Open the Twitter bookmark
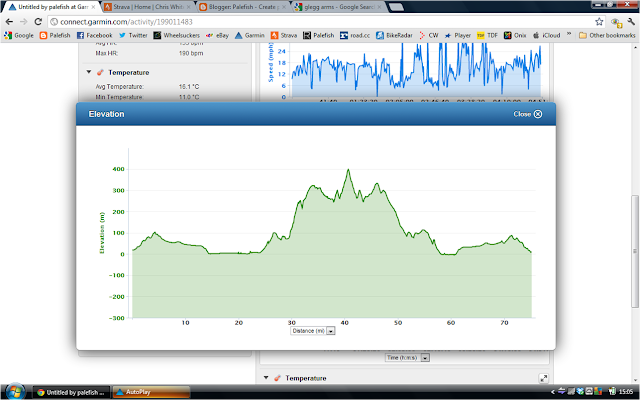This screenshot has width=640, height=400. [x=133, y=36]
